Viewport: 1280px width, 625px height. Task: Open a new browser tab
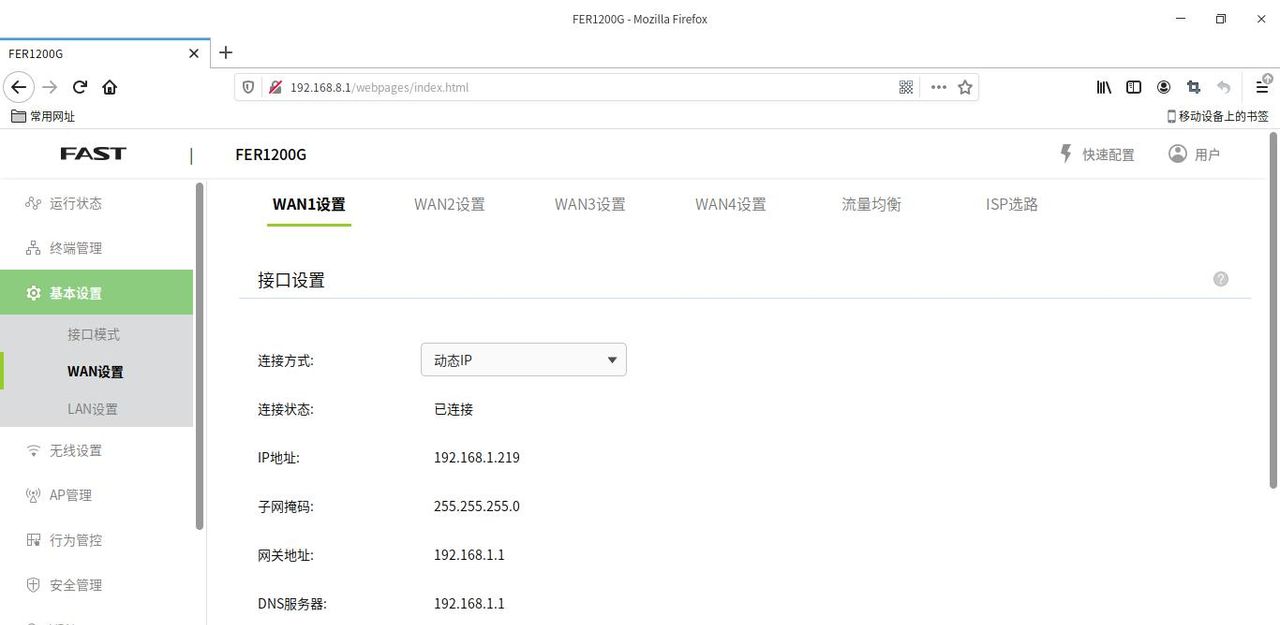[x=226, y=52]
